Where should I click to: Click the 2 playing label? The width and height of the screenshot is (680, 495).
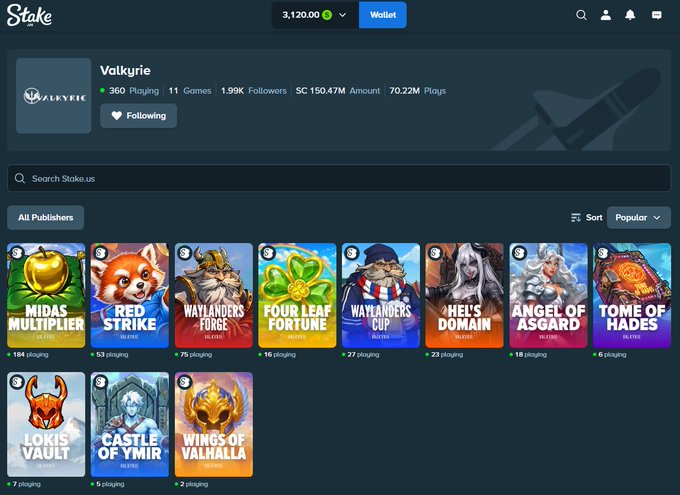194,484
